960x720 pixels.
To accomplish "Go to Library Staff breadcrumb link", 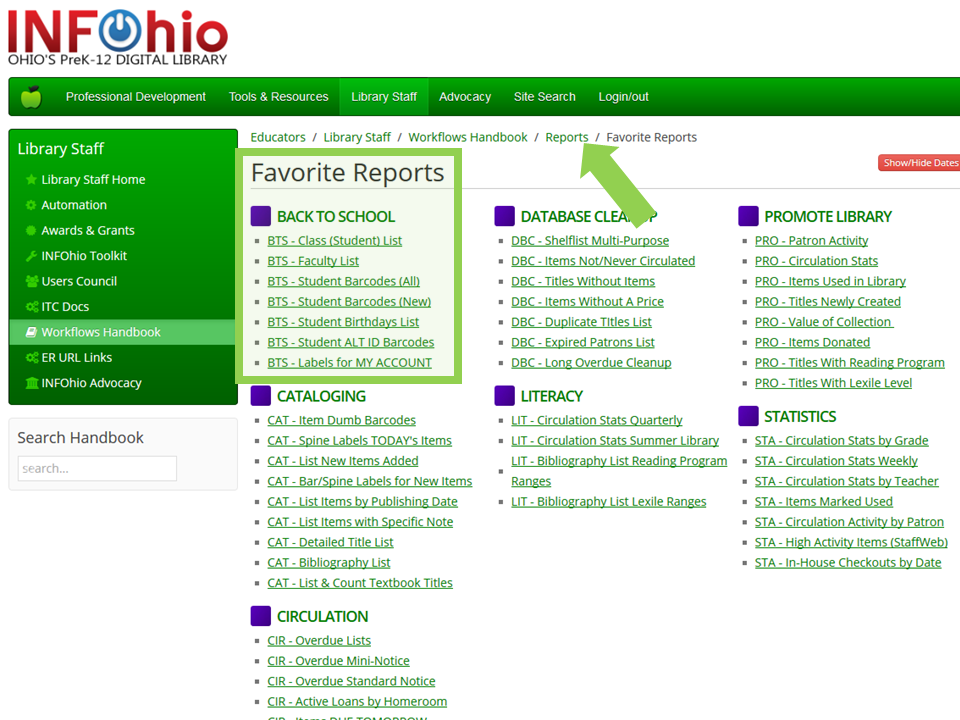I will pyautogui.click(x=357, y=137).
